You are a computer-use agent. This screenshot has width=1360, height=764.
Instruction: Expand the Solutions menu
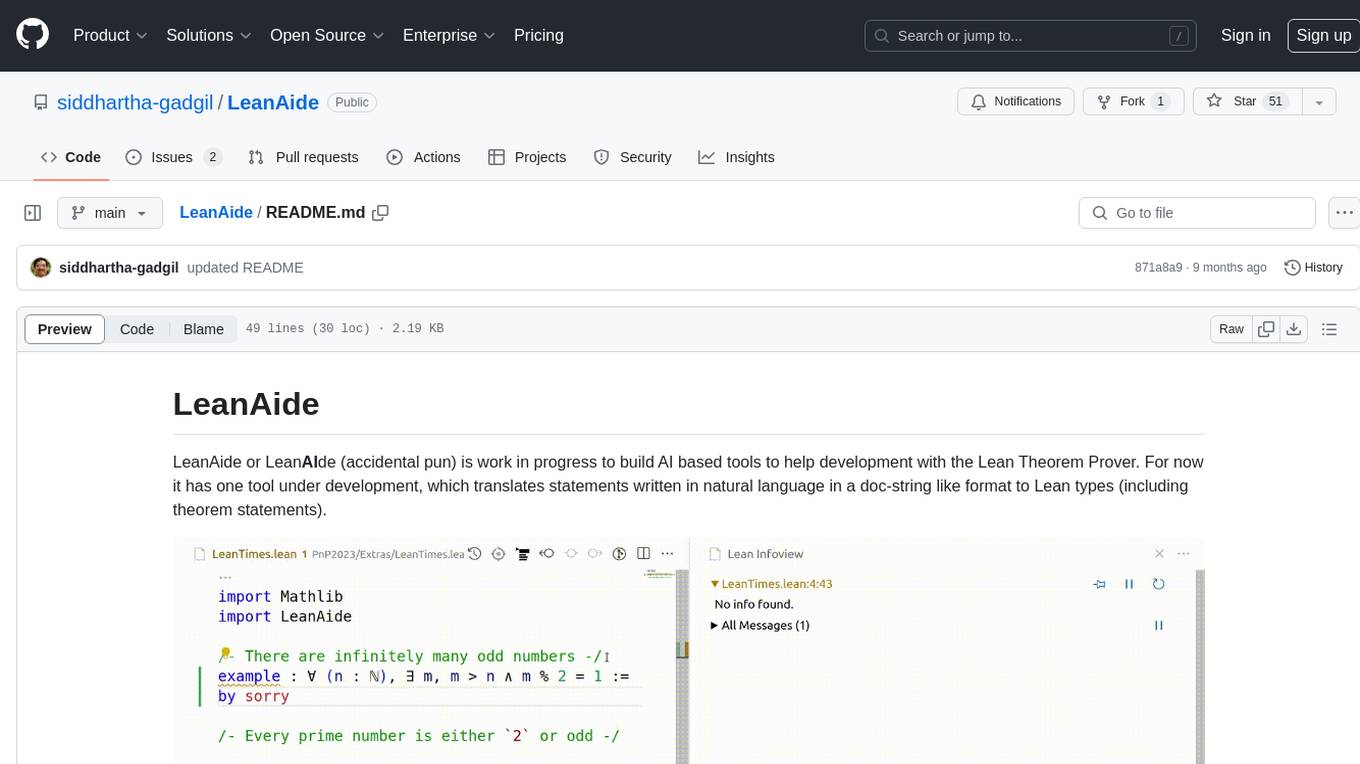[207, 35]
